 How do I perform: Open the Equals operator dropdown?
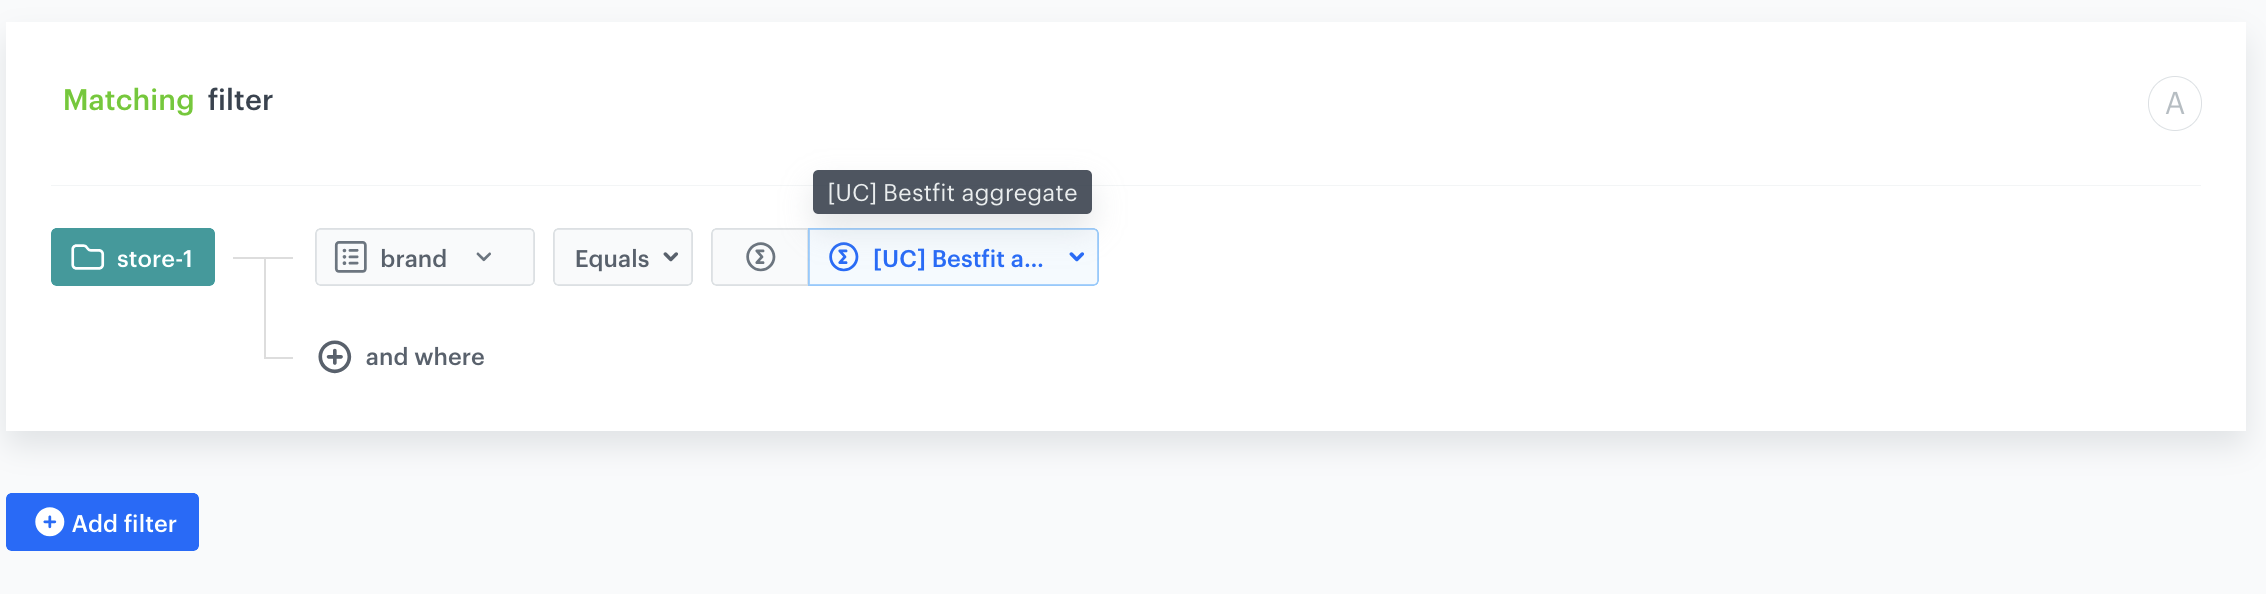pos(671,257)
